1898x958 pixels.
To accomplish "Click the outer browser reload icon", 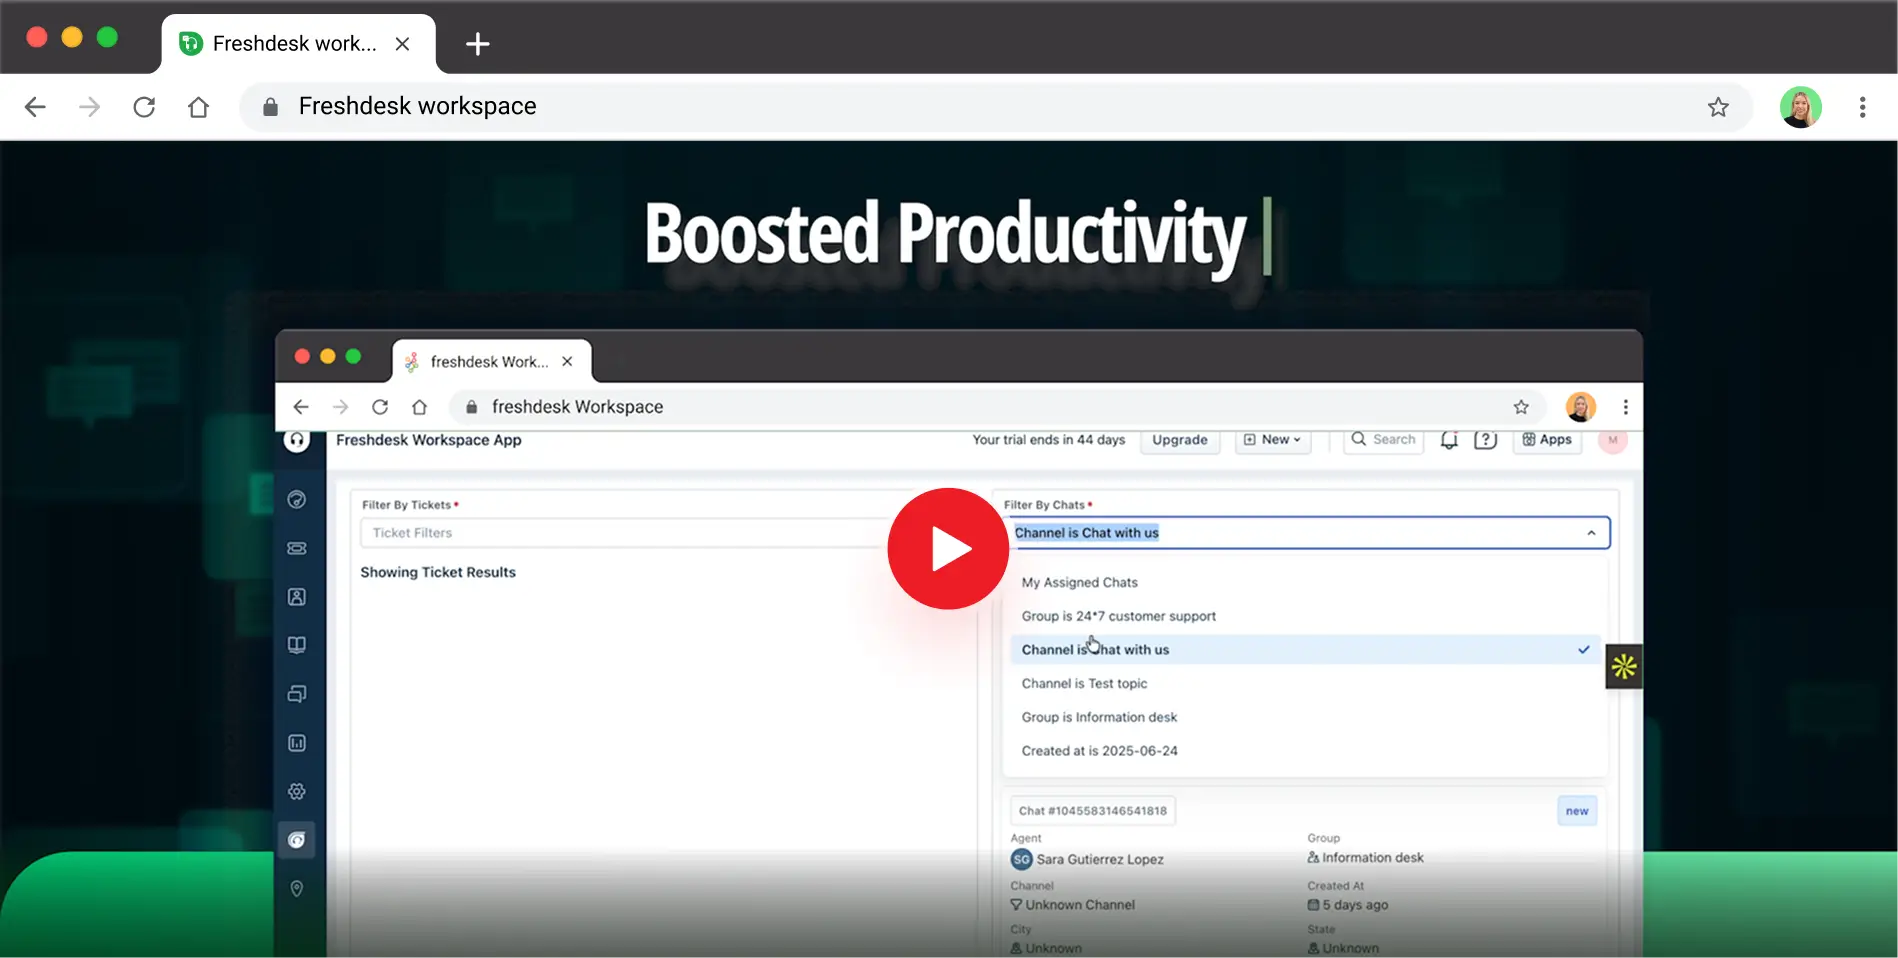I will (x=144, y=107).
